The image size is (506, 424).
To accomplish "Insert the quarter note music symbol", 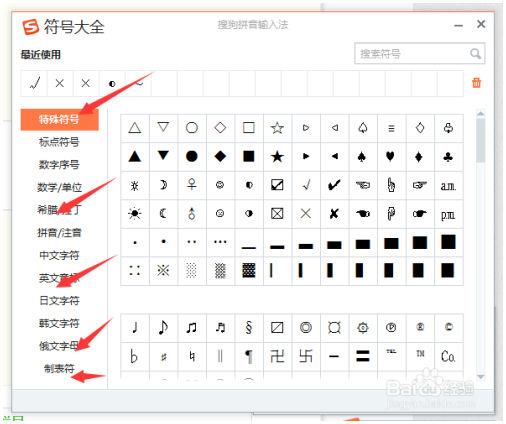I will (x=135, y=328).
